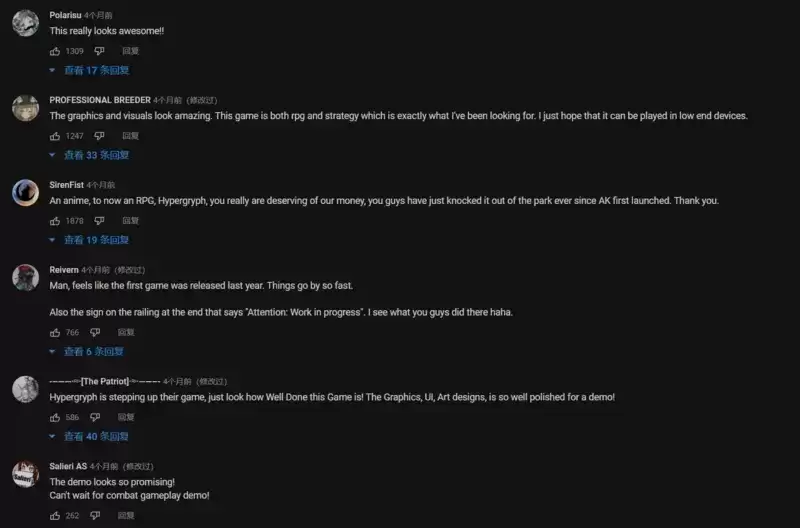Like Polarisu's comment with thumbs up
The width and height of the screenshot is (800, 528).
[55, 51]
